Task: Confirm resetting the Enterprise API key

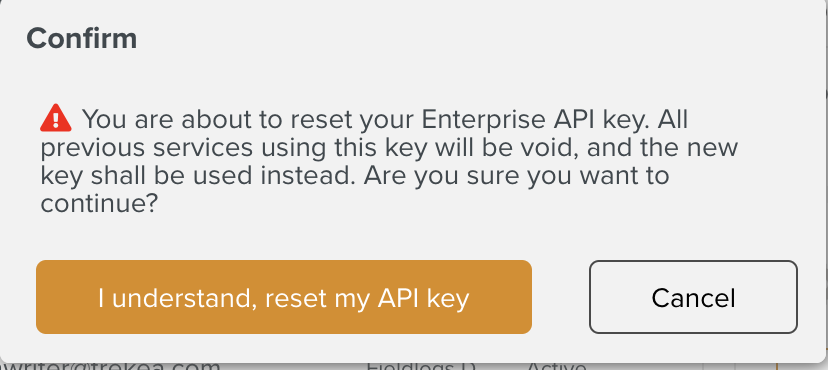Action: coord(284,297)
